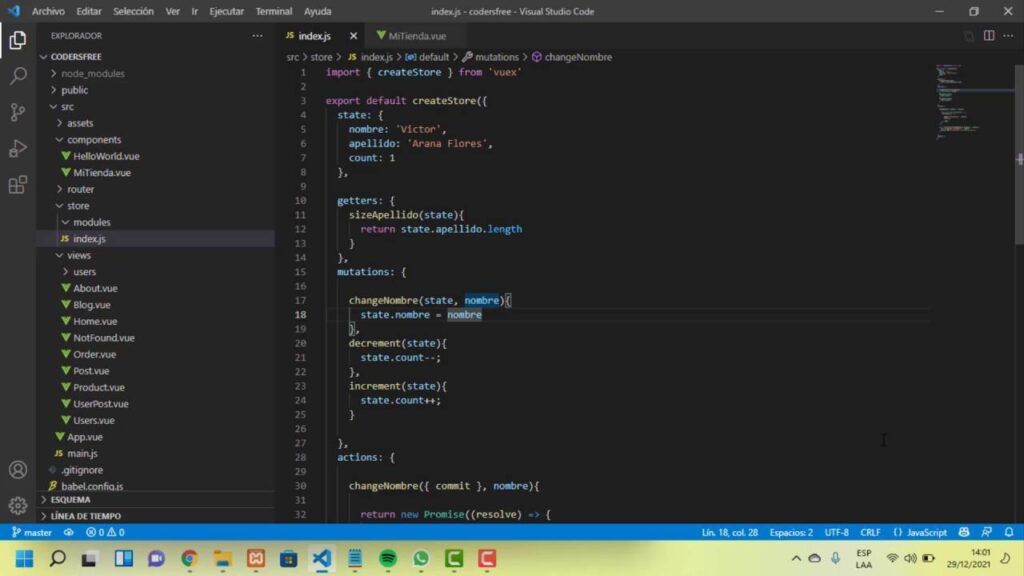Open the Source Control view
This screenshot has height=576, width=1024.
[x=18, y=112]
